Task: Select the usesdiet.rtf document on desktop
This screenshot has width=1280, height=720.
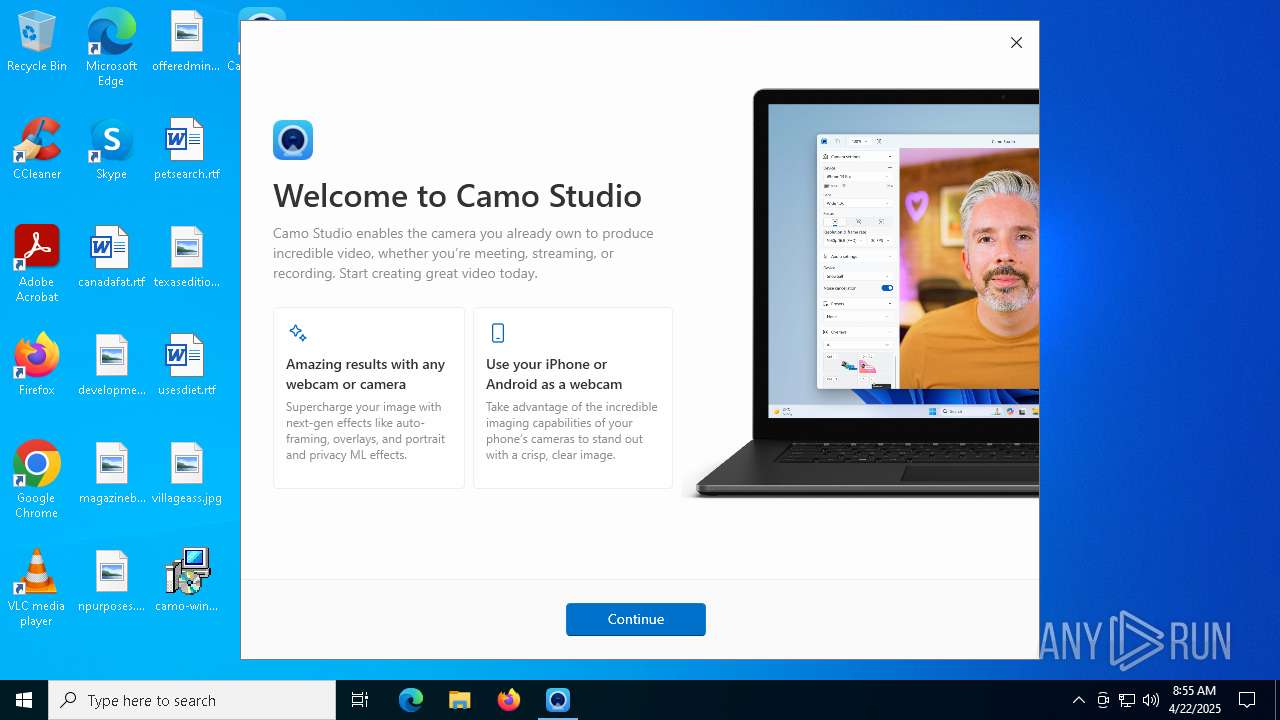Action: (187, 366)
